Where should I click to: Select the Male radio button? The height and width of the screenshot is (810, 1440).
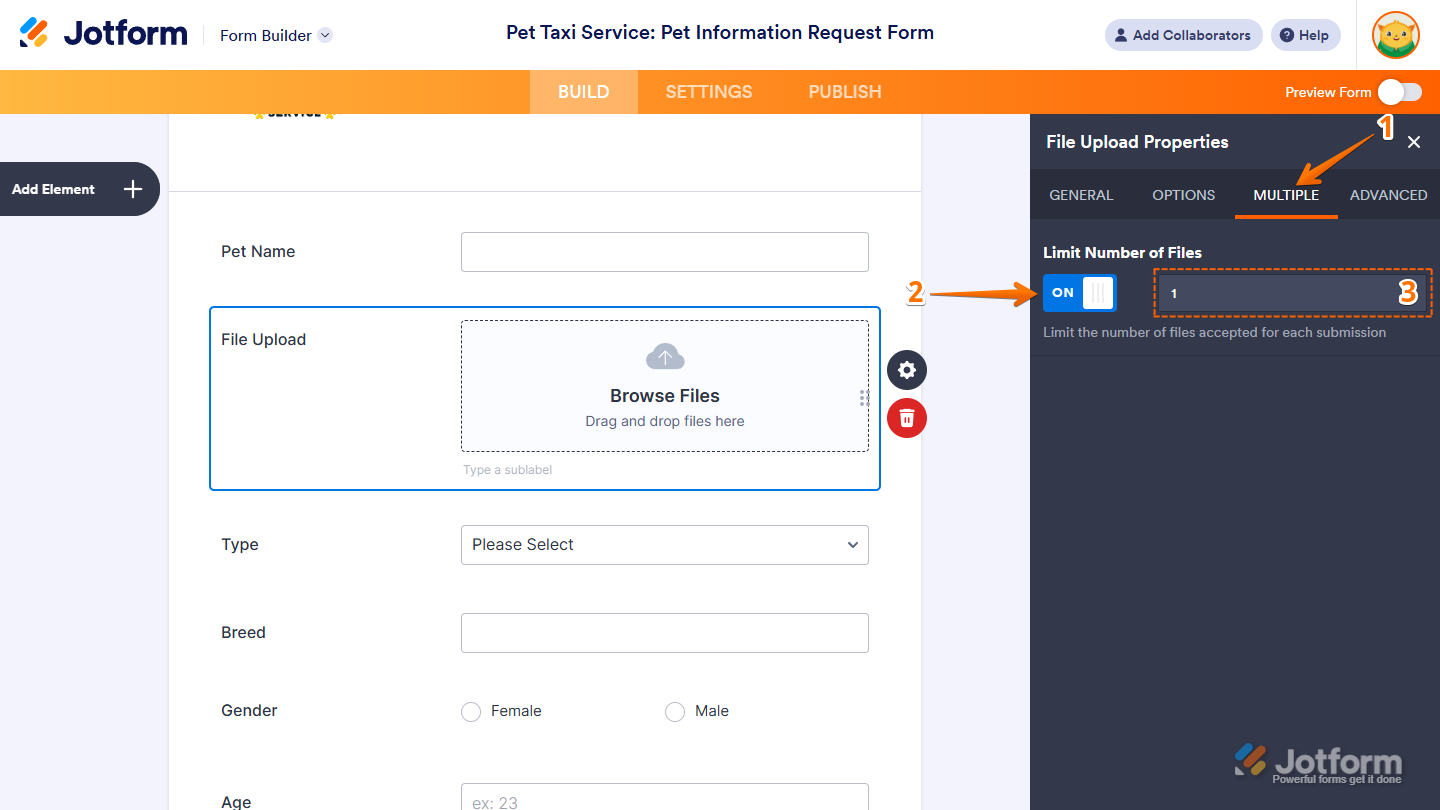[675, 711]
